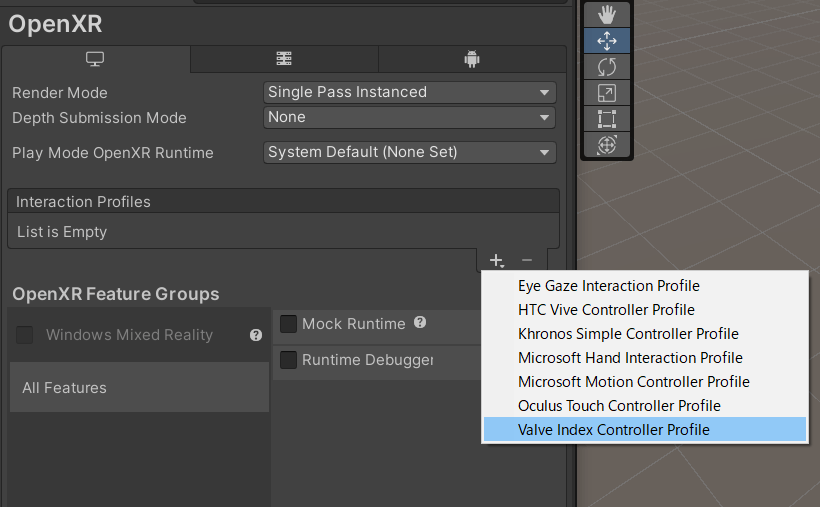Select the Rect transform tool
The image size is (820, 507).
click(607, 119)
